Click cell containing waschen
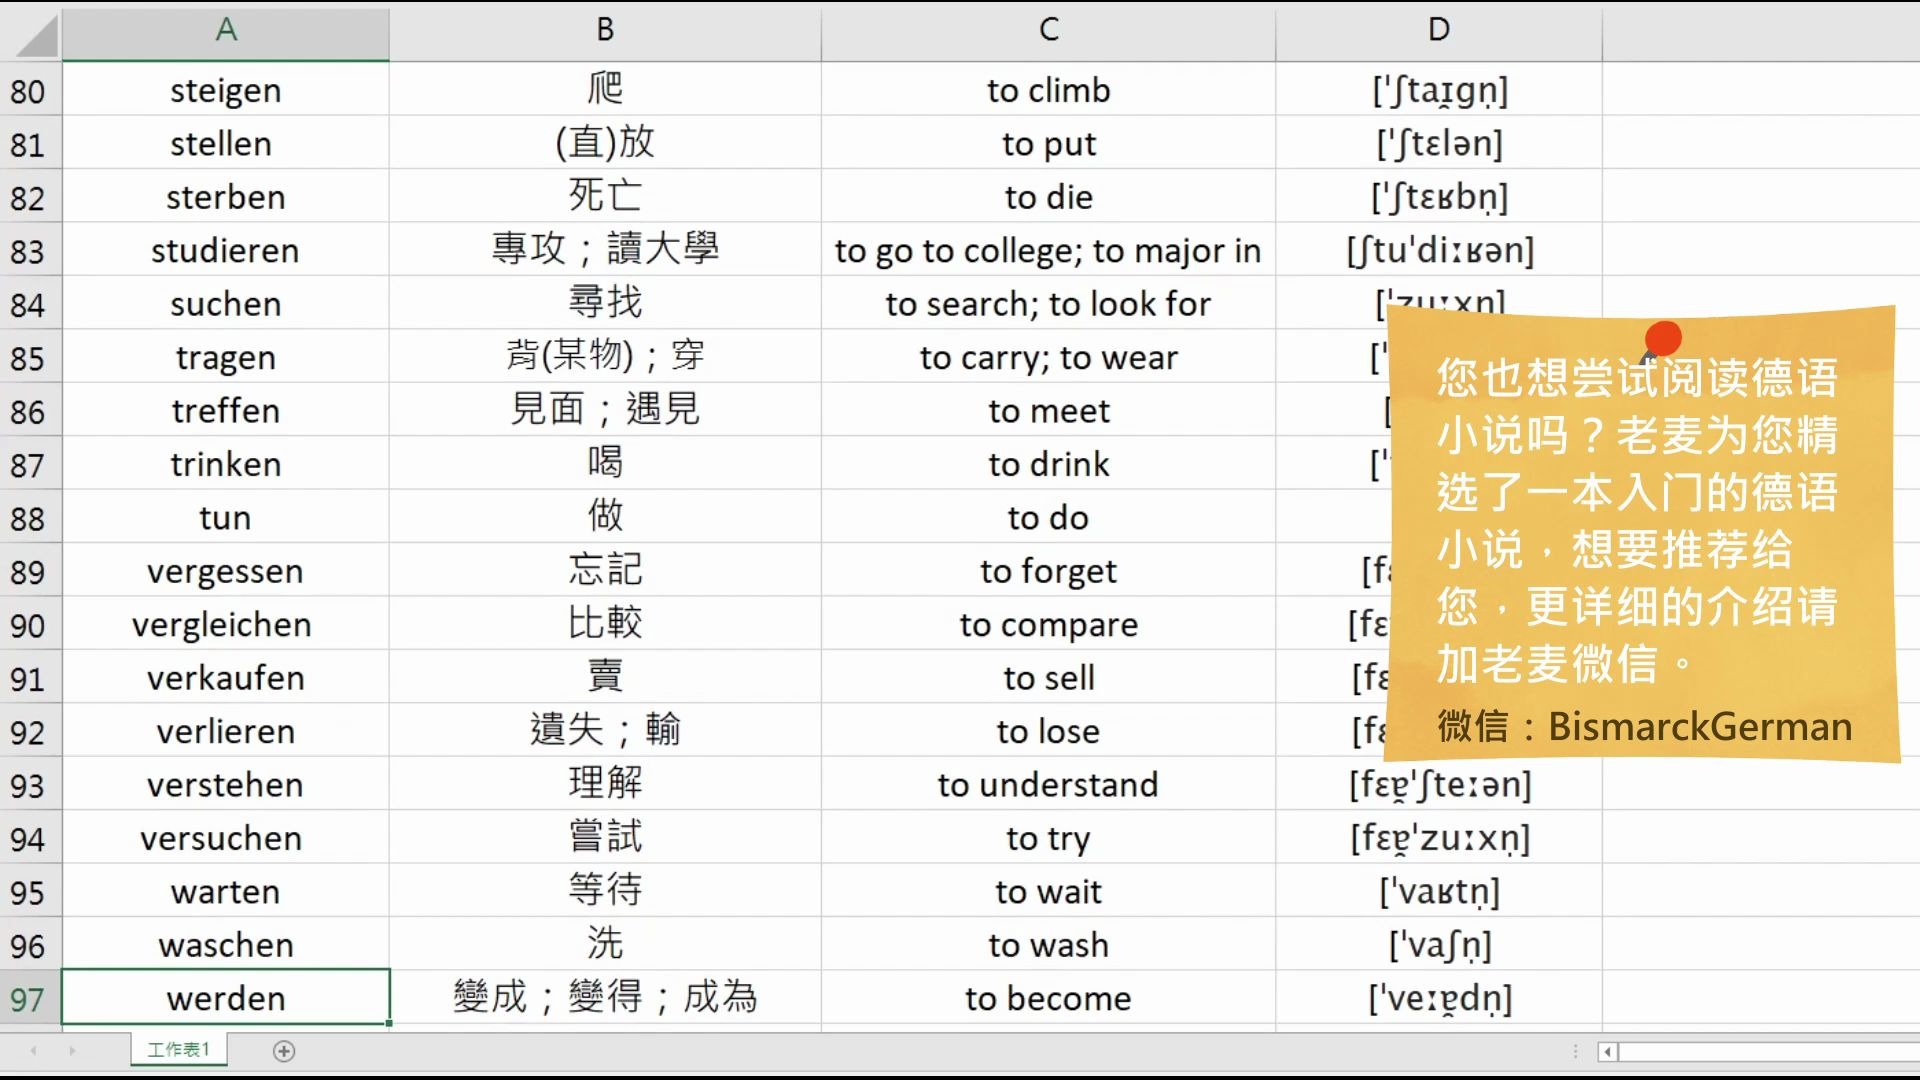 pyautogui.click(x=226, y=945)
